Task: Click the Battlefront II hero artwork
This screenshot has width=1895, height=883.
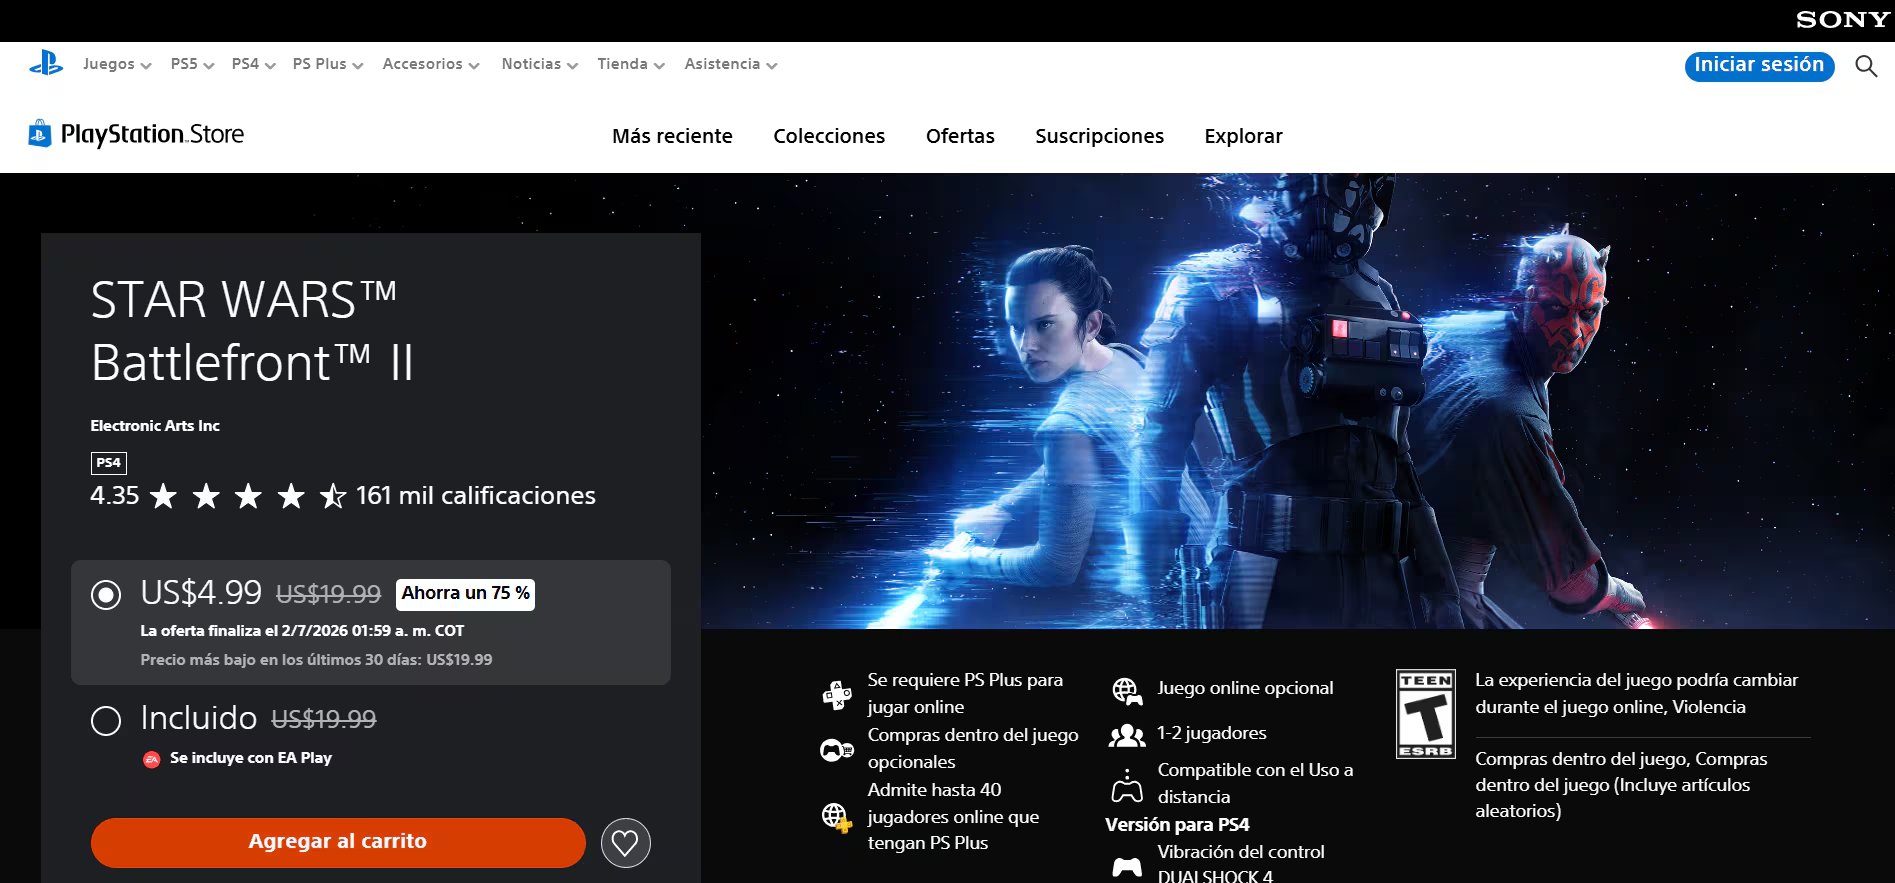Action: click(1297, 401)
